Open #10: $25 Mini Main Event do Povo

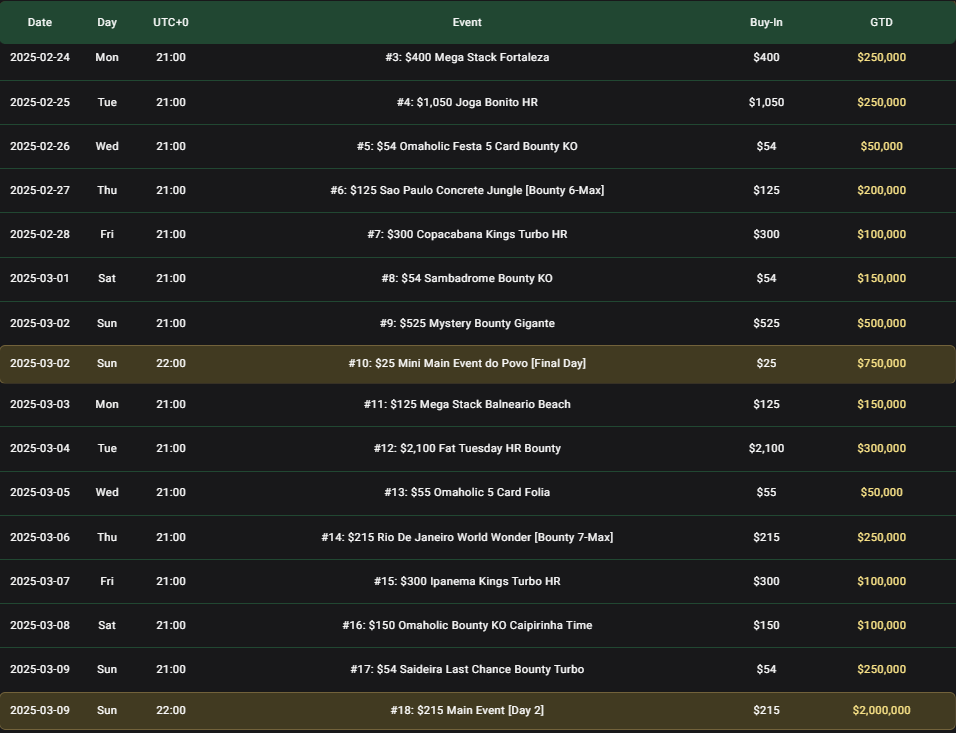(x=467, y=363)
